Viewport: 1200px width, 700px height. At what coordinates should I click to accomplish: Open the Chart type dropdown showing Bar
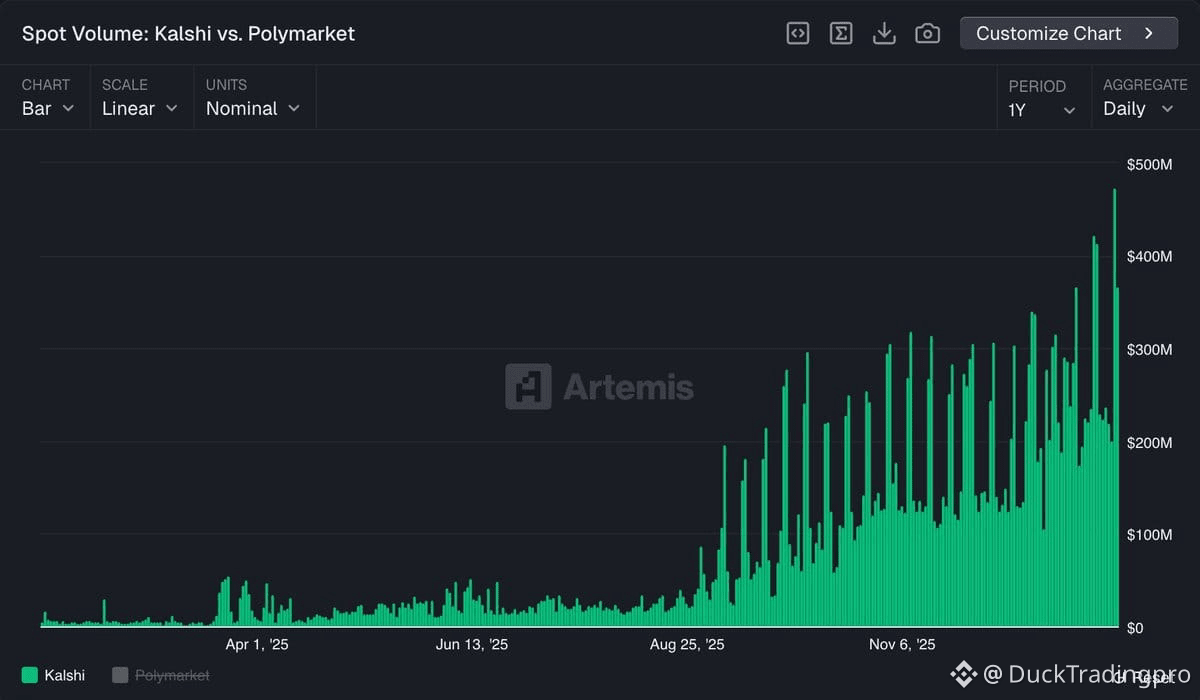[47, 108]
